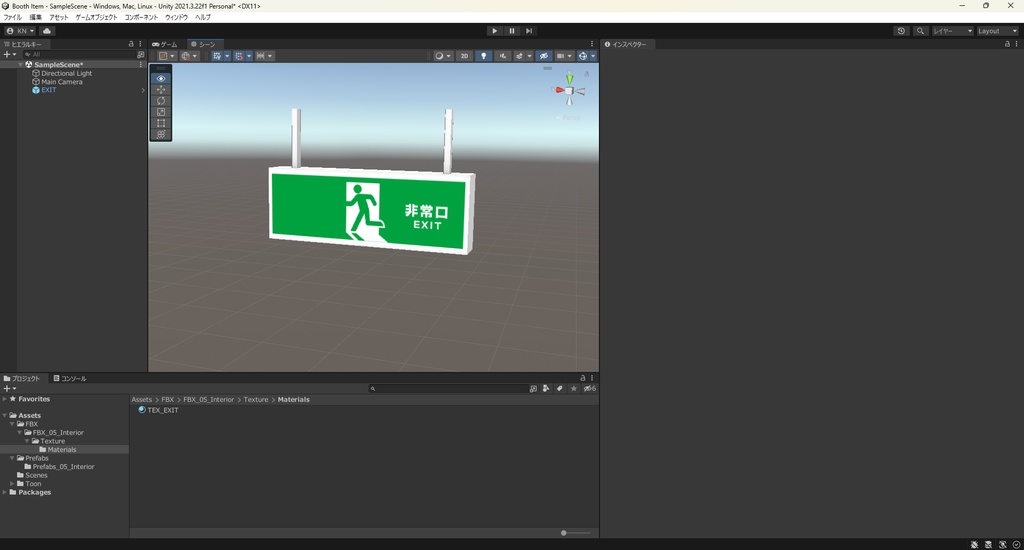Viewport: 1024px width, 550px height.
Task: Toggle grid visibility in scene toolbar
Action: 217,56
